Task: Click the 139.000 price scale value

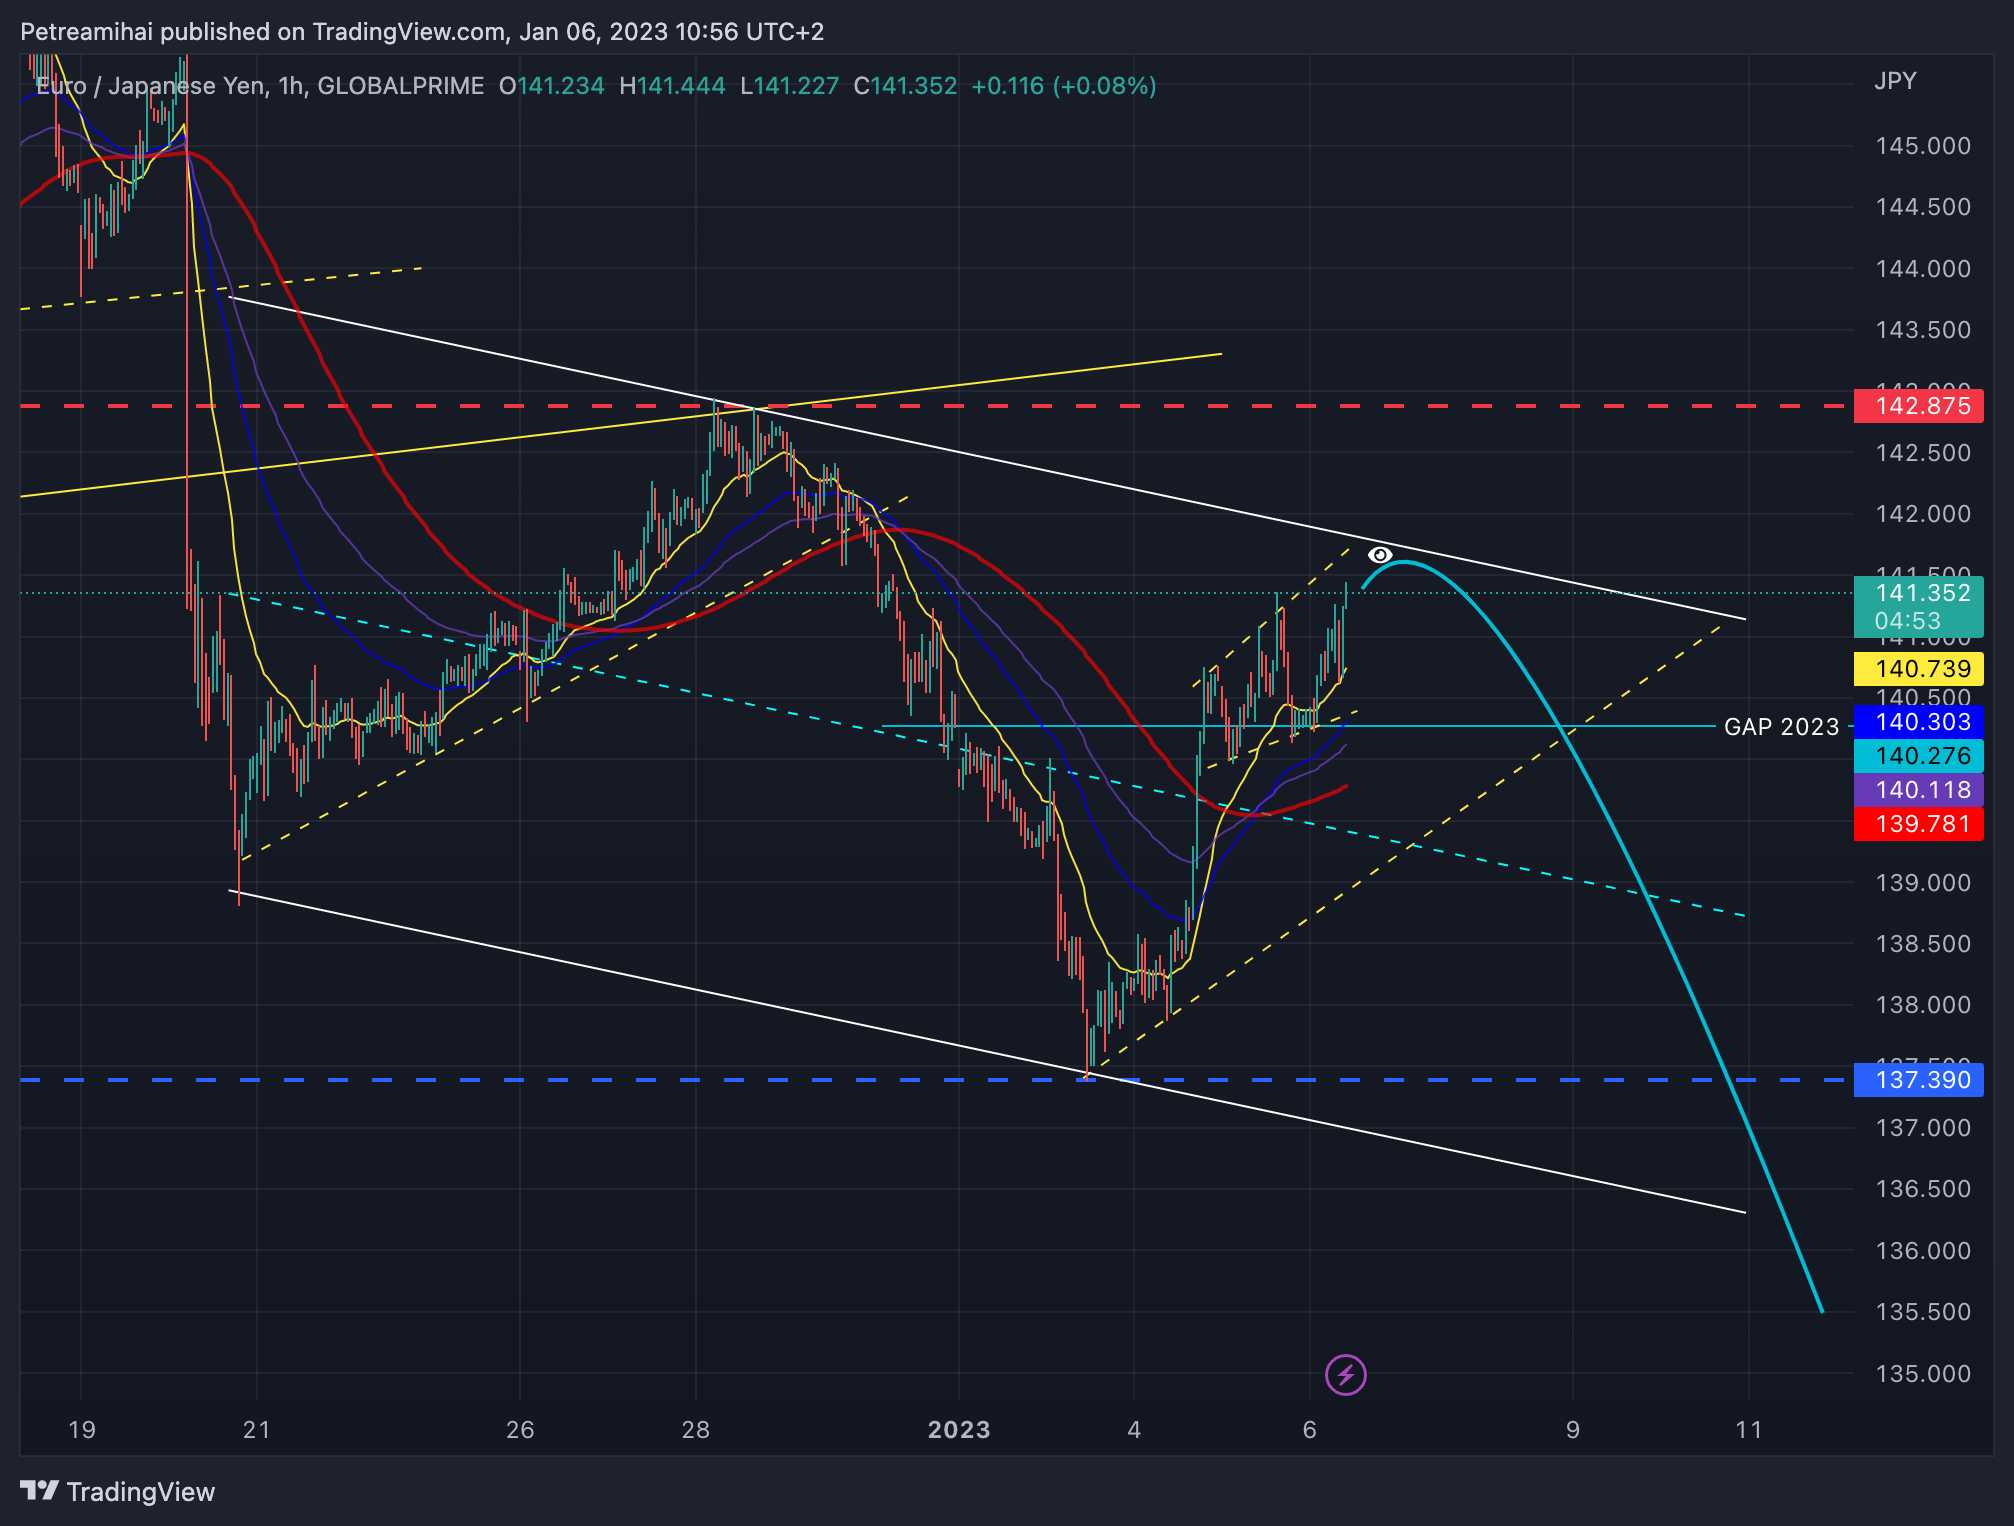Action: 1923,883
